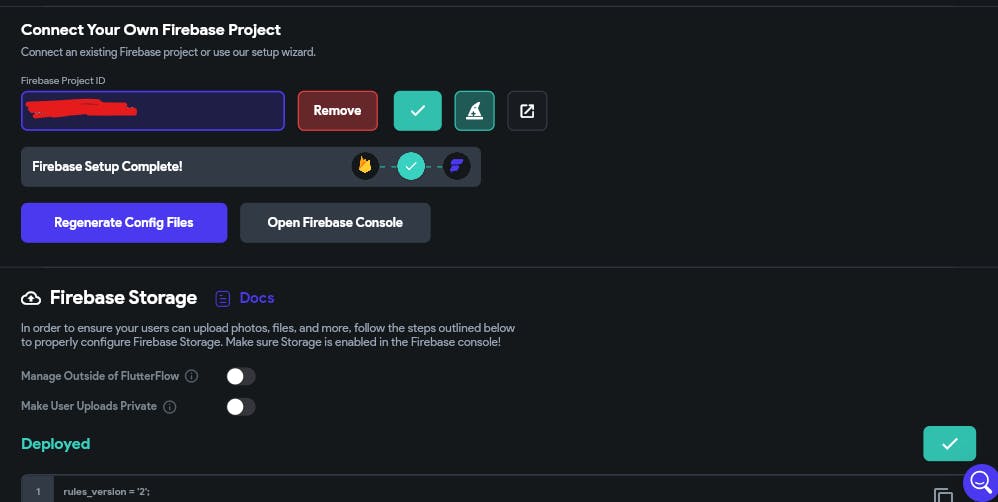The image size is (998, 502).
Task: Copy the storage rules code
Action: [x=943, y=496]
